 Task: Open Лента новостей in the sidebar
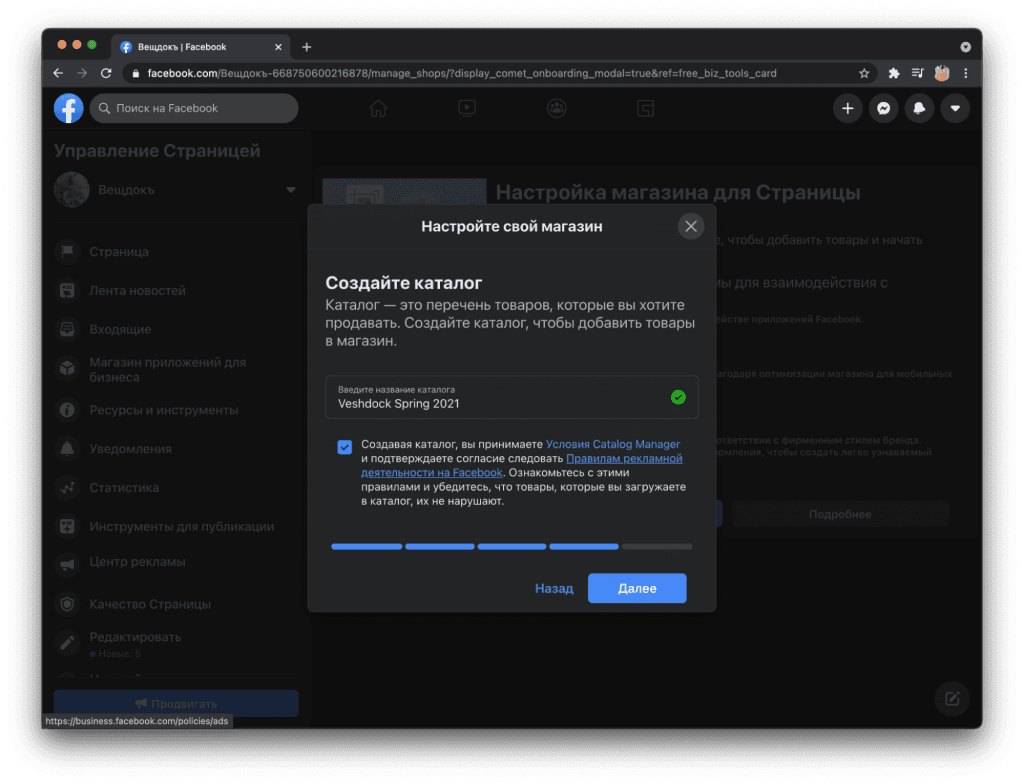coord(137,291)
